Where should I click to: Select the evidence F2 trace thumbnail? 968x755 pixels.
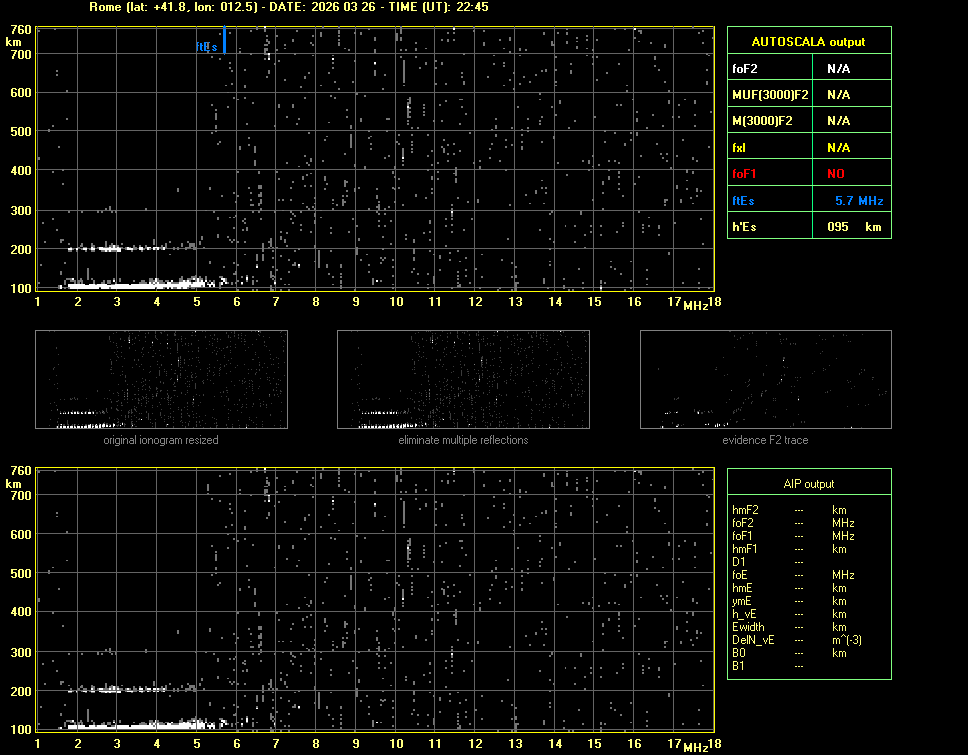(765, 380)
